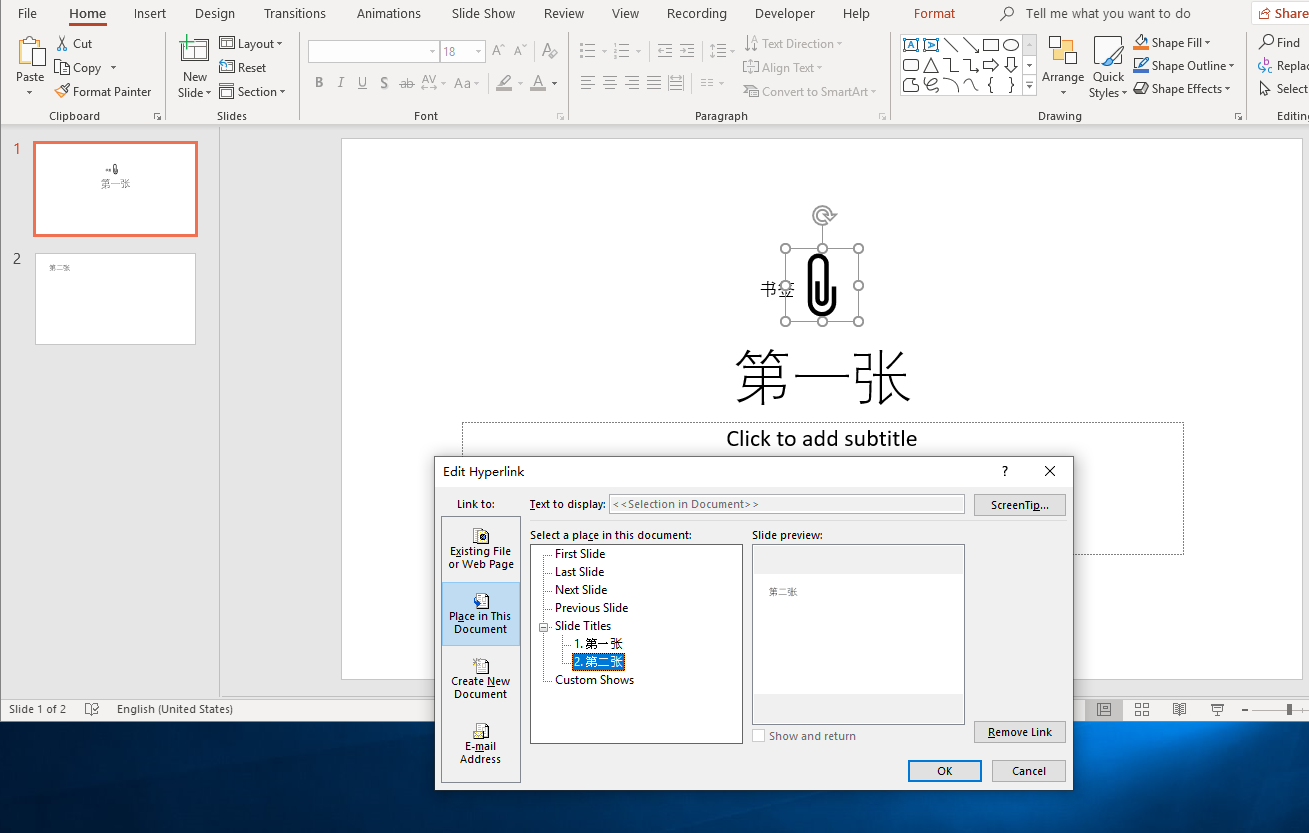Open the Shape Effects dropdown
The width and height of the screenshot is (1309, 833).
(x=1182, y=88)
